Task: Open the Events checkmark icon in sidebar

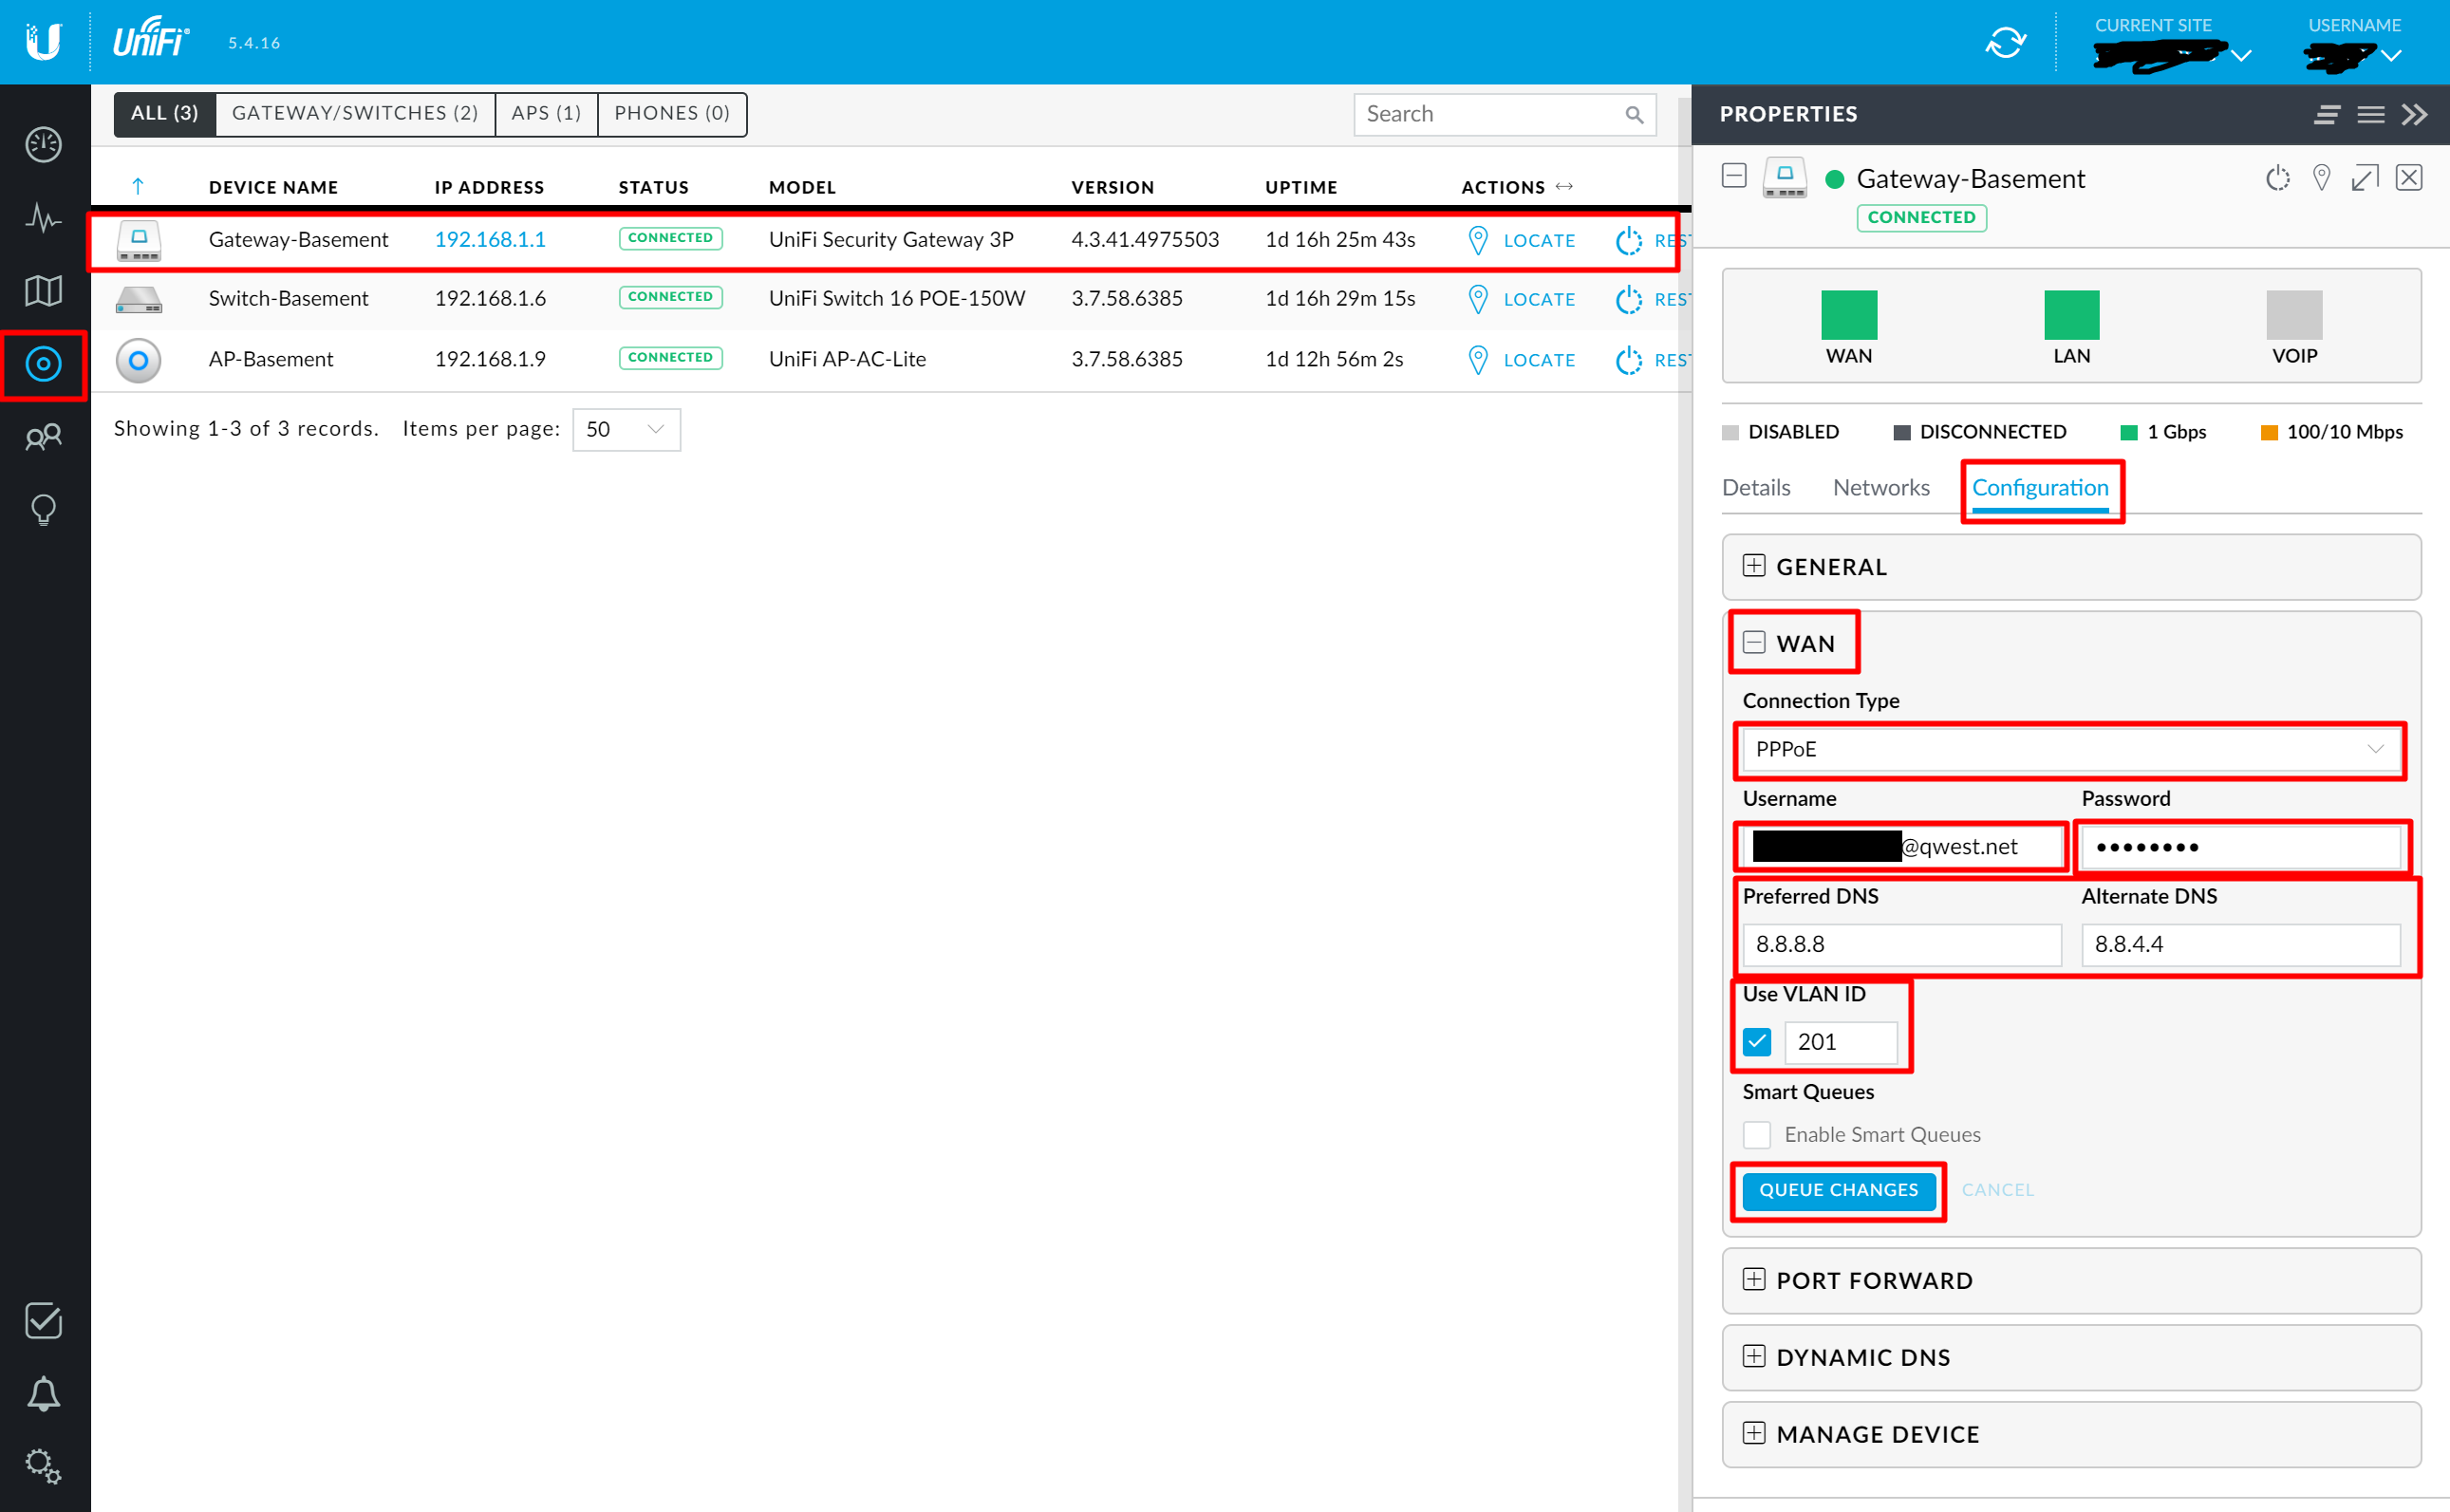Action: pos(43,1321)
